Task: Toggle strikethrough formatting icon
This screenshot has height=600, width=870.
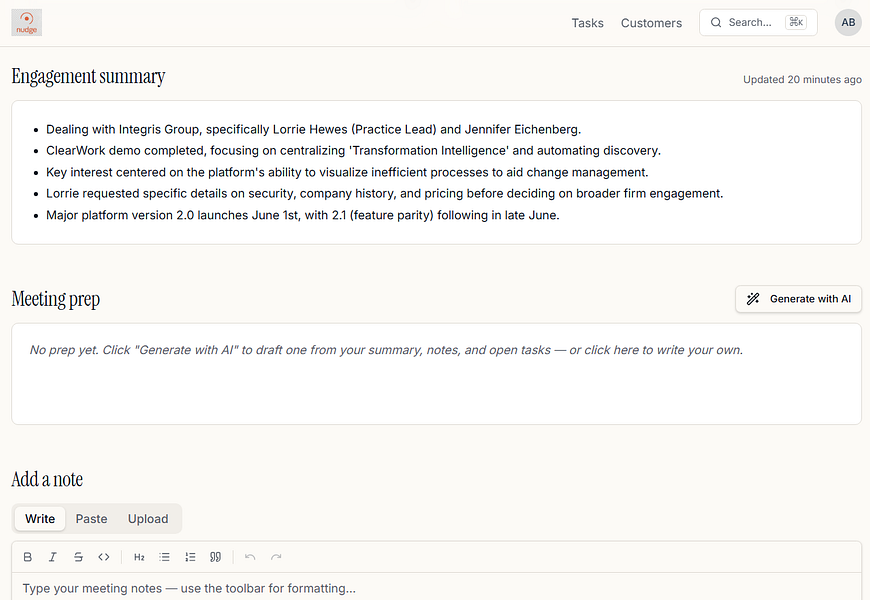Action: tap(78, 557)
